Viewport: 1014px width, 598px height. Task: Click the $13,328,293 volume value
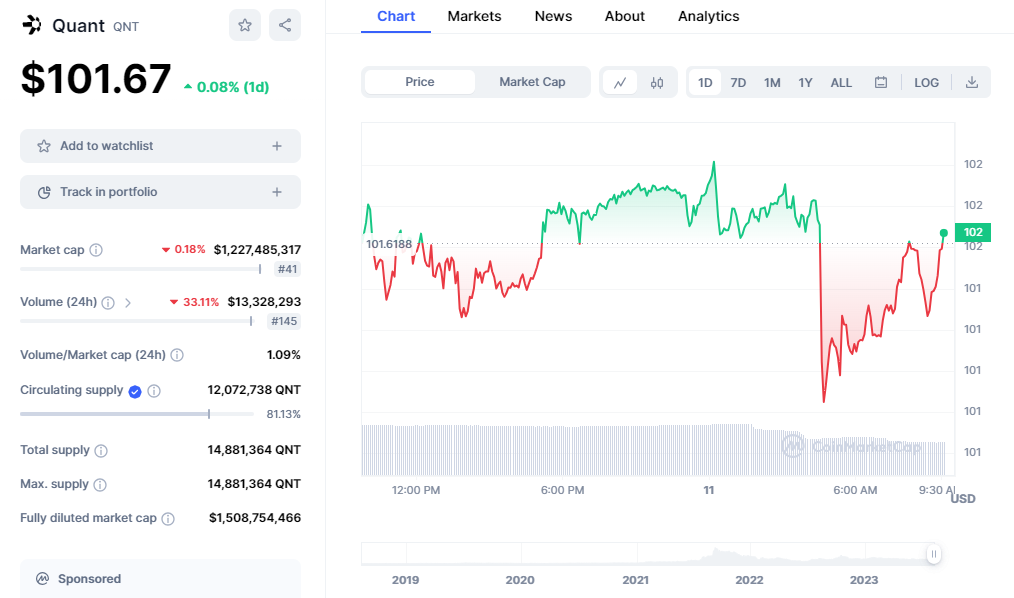[x=264, y=302]
